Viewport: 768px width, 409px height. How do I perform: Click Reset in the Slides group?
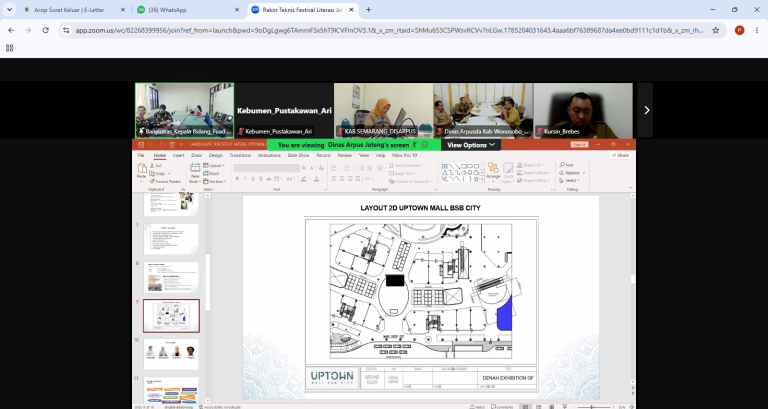212,173
